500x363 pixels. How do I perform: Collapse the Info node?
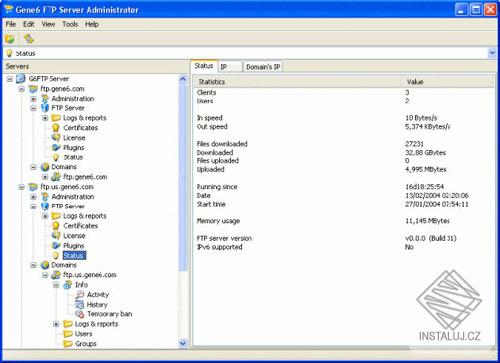[x=56, y=285]
